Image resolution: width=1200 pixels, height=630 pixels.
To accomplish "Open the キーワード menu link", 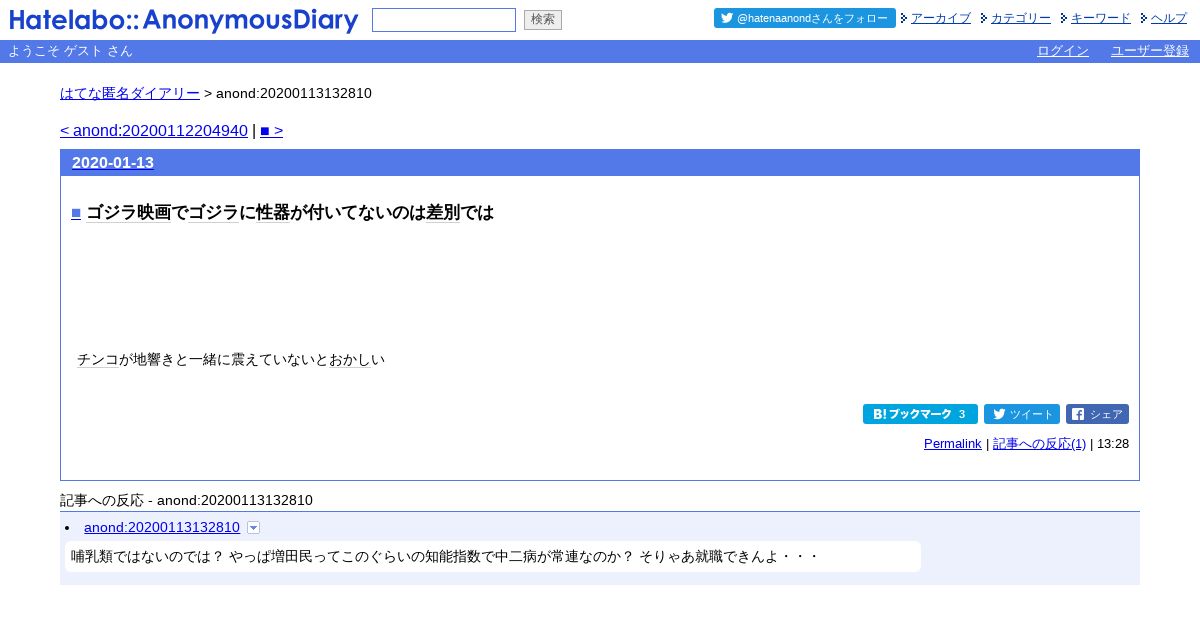I will coord(1101,18).
